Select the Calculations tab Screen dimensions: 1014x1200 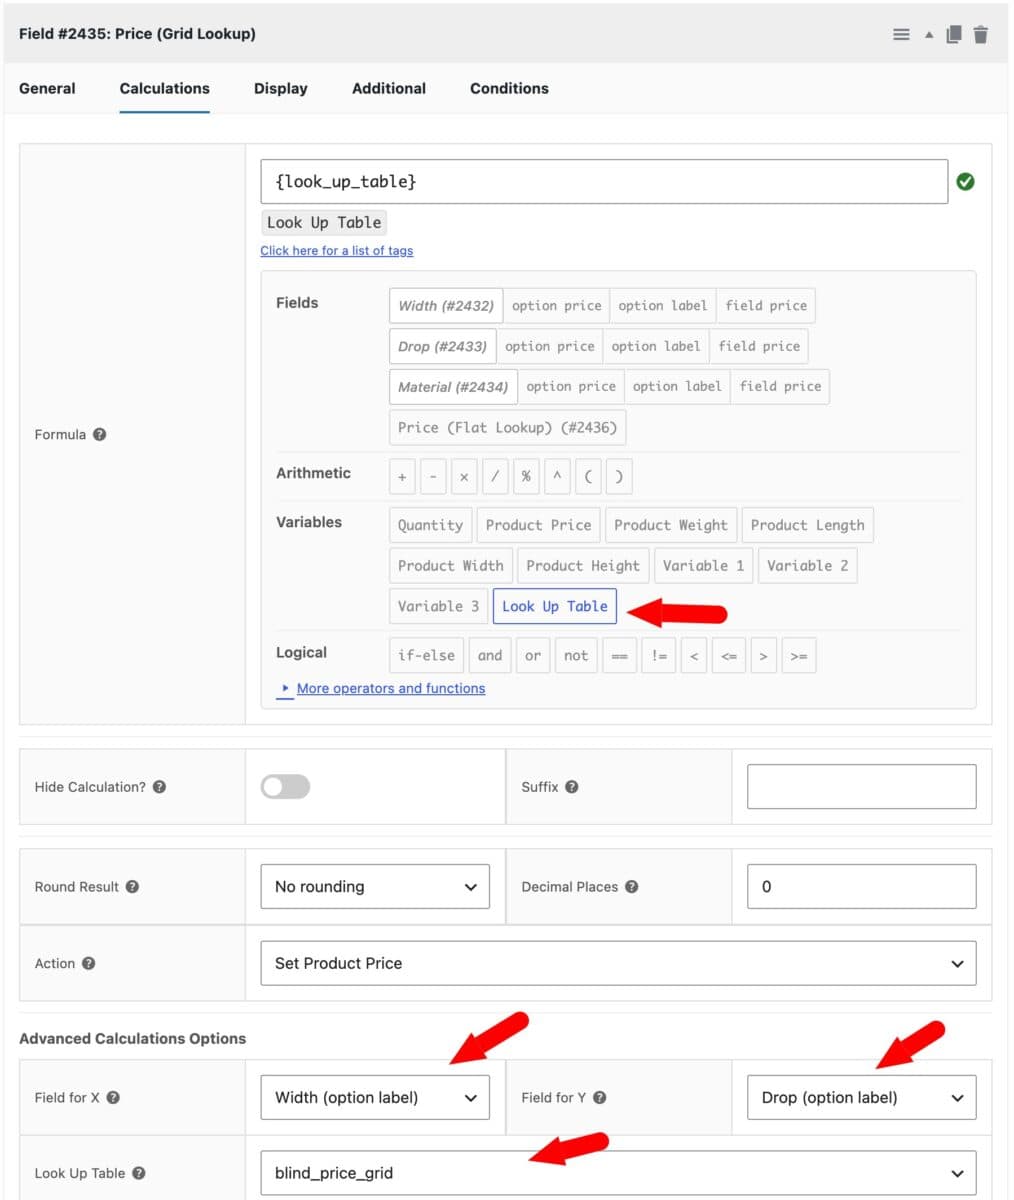pyautogui.click(x=165, y=88)
